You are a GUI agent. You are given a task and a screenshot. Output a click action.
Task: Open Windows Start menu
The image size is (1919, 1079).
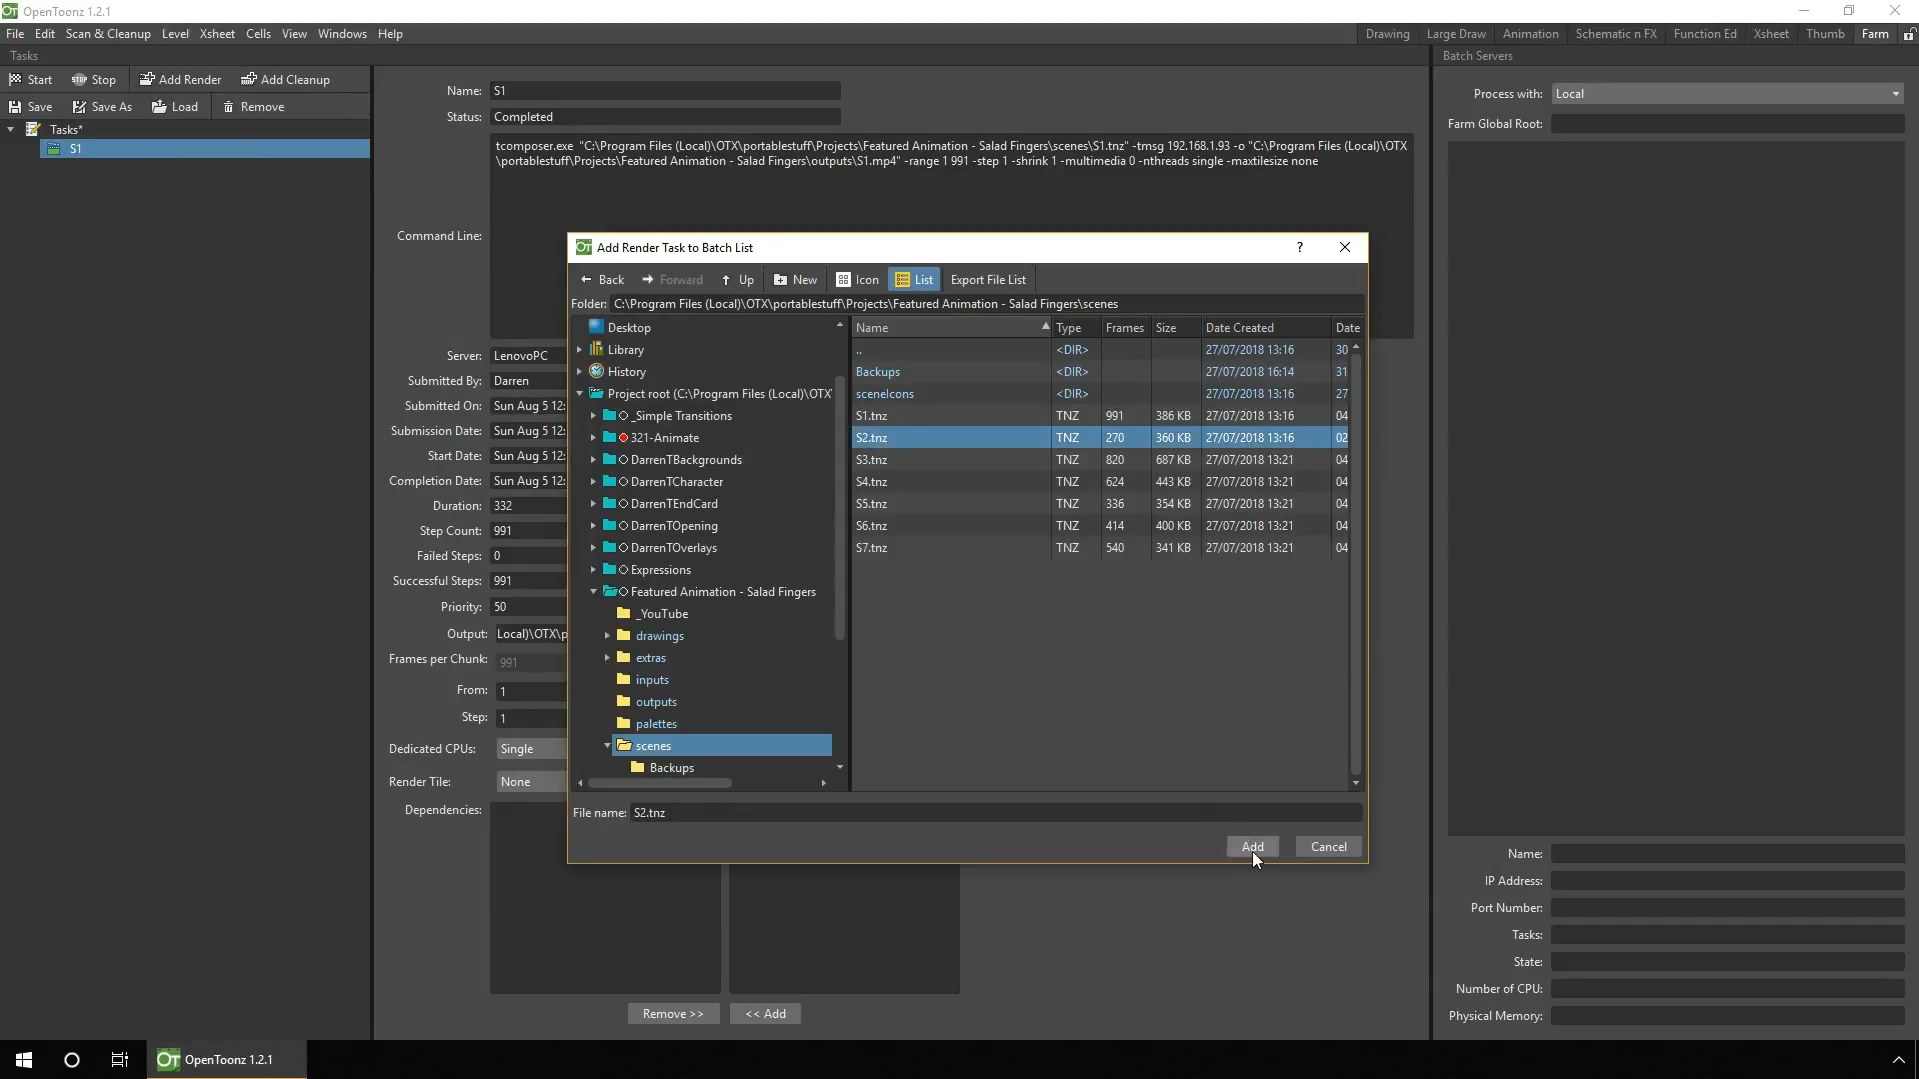point(24,1060)
